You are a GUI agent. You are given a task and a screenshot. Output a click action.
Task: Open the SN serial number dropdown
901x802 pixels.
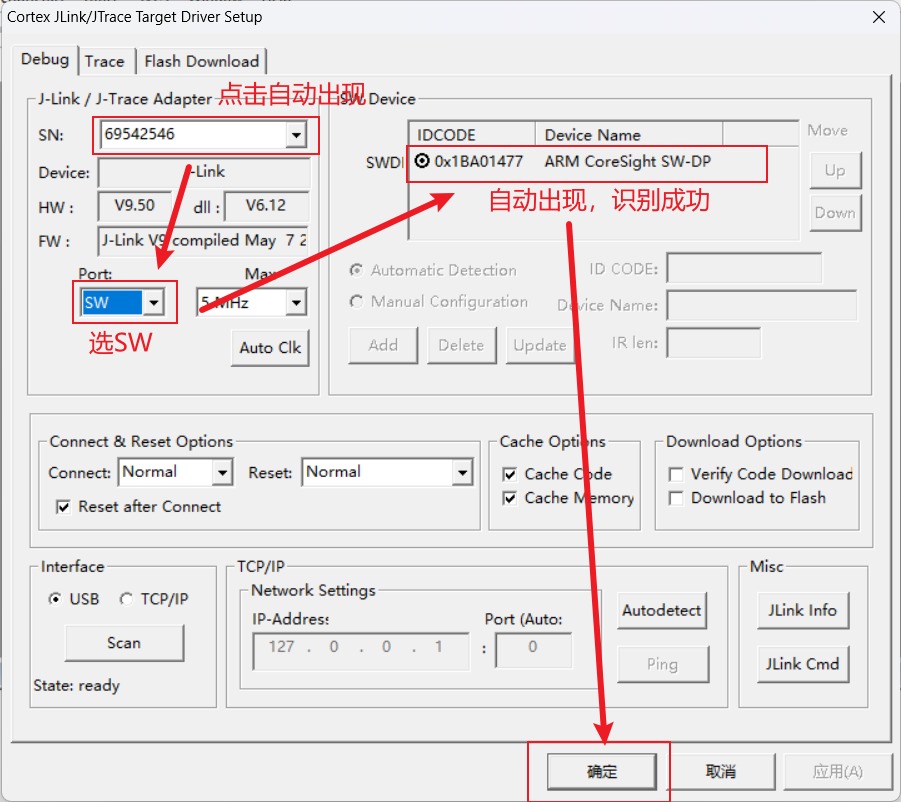click(x=296, y=135)
